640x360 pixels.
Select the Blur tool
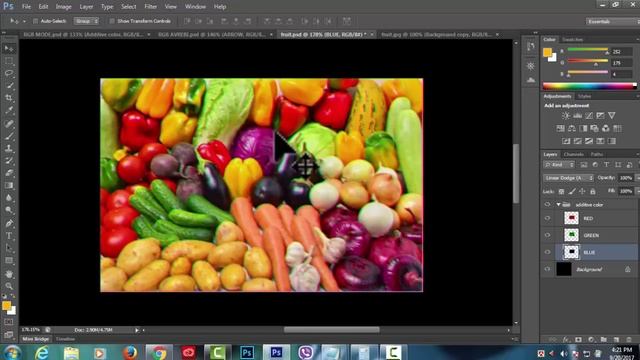(x=9, y=198)
